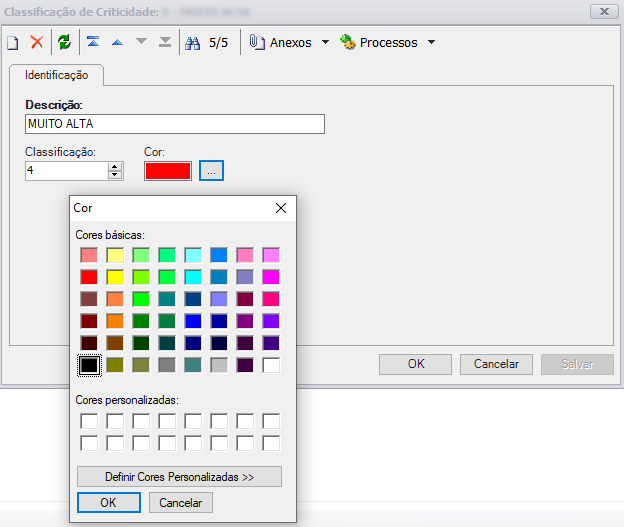Select the lime green swatch in third row
This screenshot has width=624, height=527.
point(141,299)
